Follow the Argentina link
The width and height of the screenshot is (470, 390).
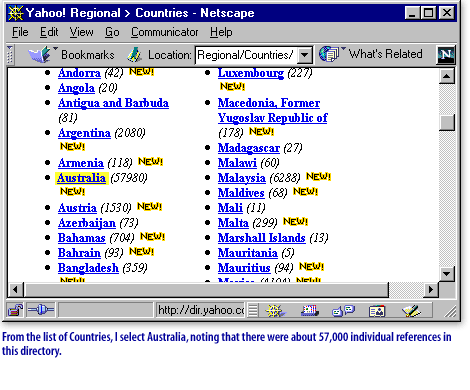click(84, 133)
